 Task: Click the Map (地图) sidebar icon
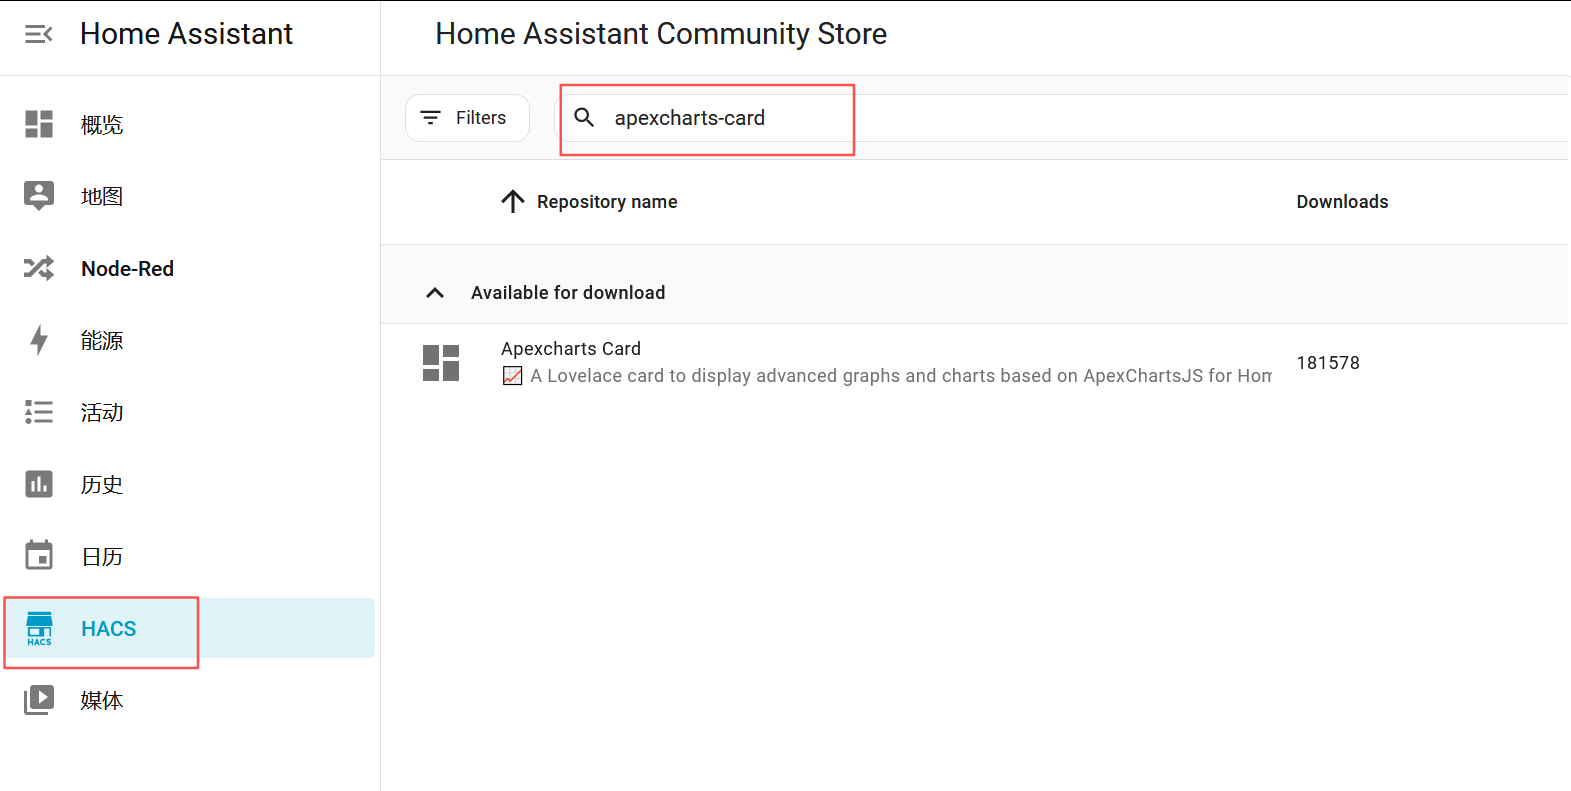39,196
